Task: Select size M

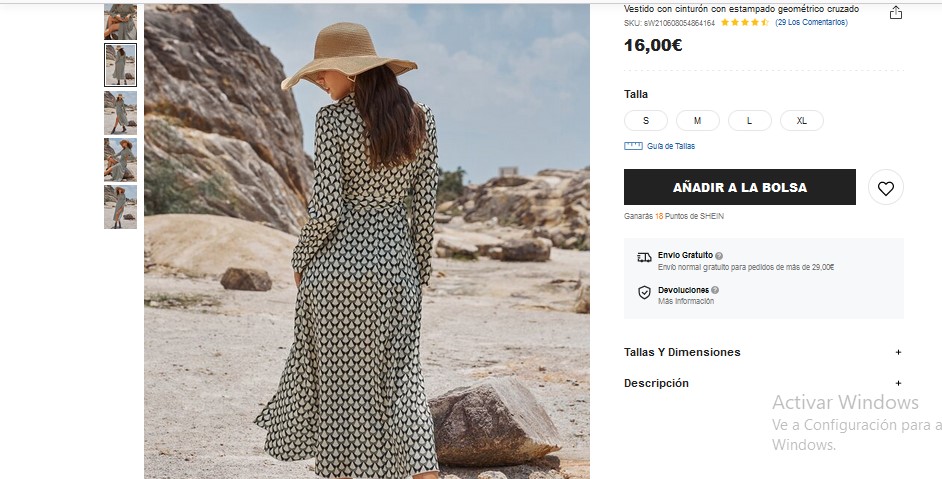Action: pyautogui.click(x=697, y=121)
